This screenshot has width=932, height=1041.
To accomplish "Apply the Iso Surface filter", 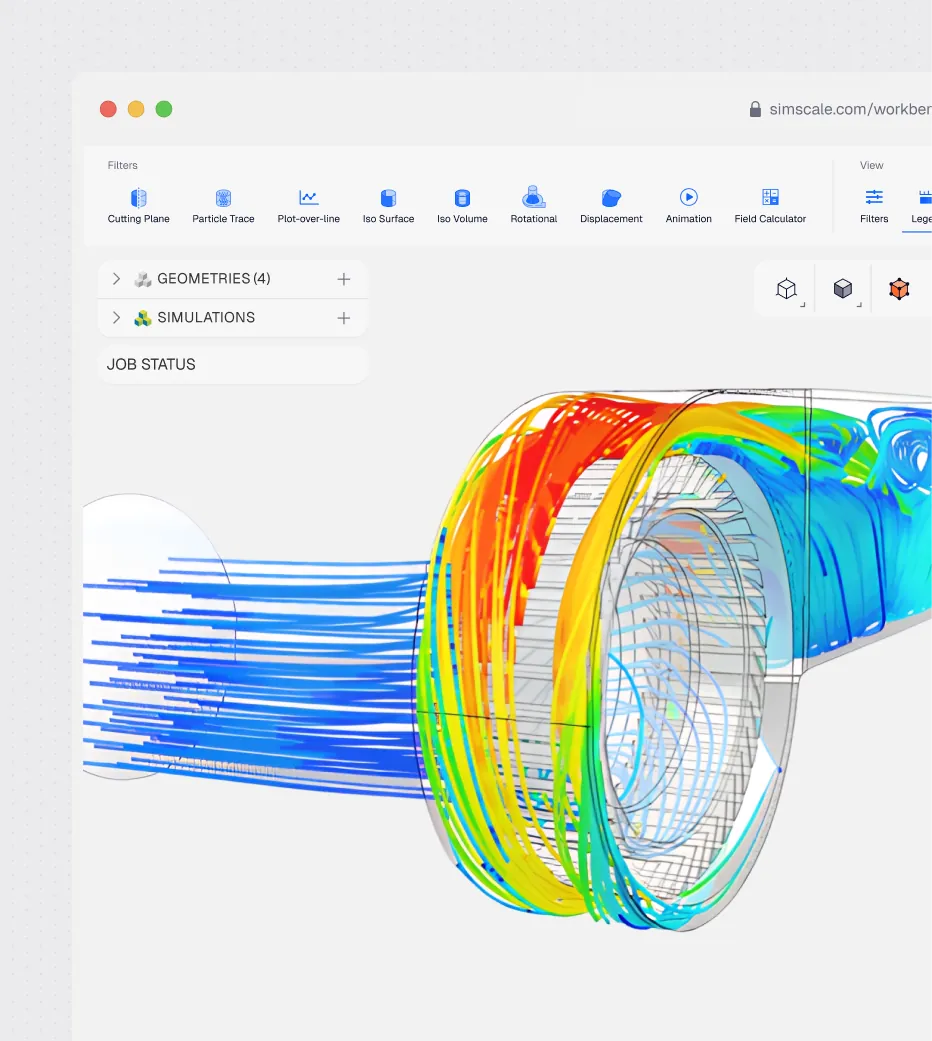I will coord(388,206).
